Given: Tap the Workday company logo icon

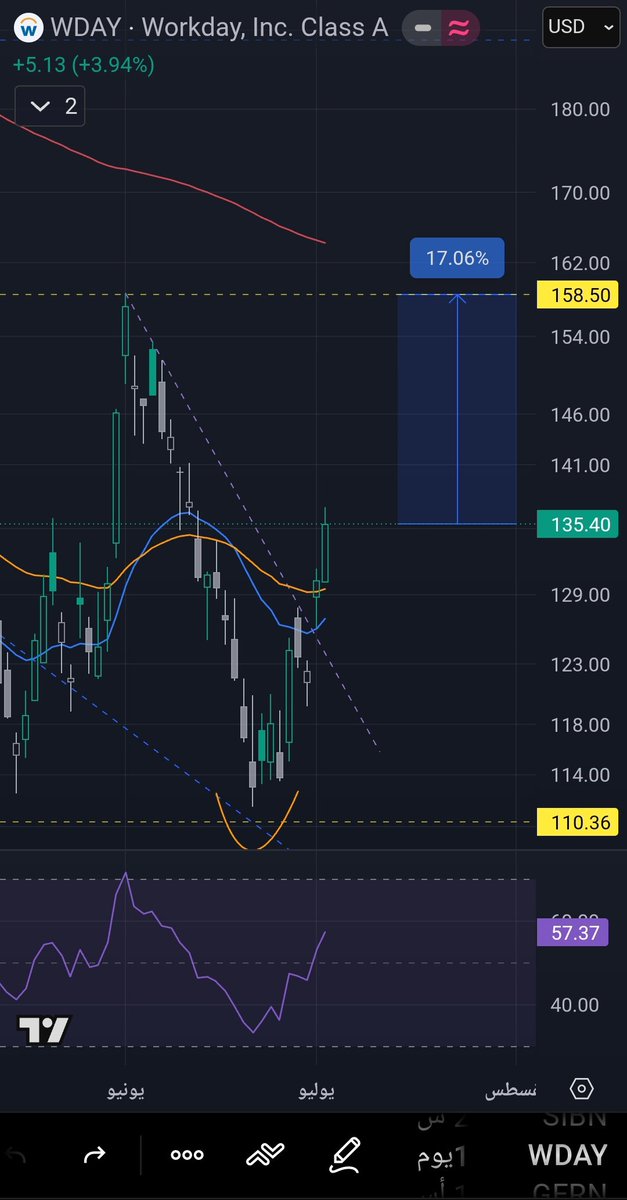Looking at the screenshot, I should point(31,29).
